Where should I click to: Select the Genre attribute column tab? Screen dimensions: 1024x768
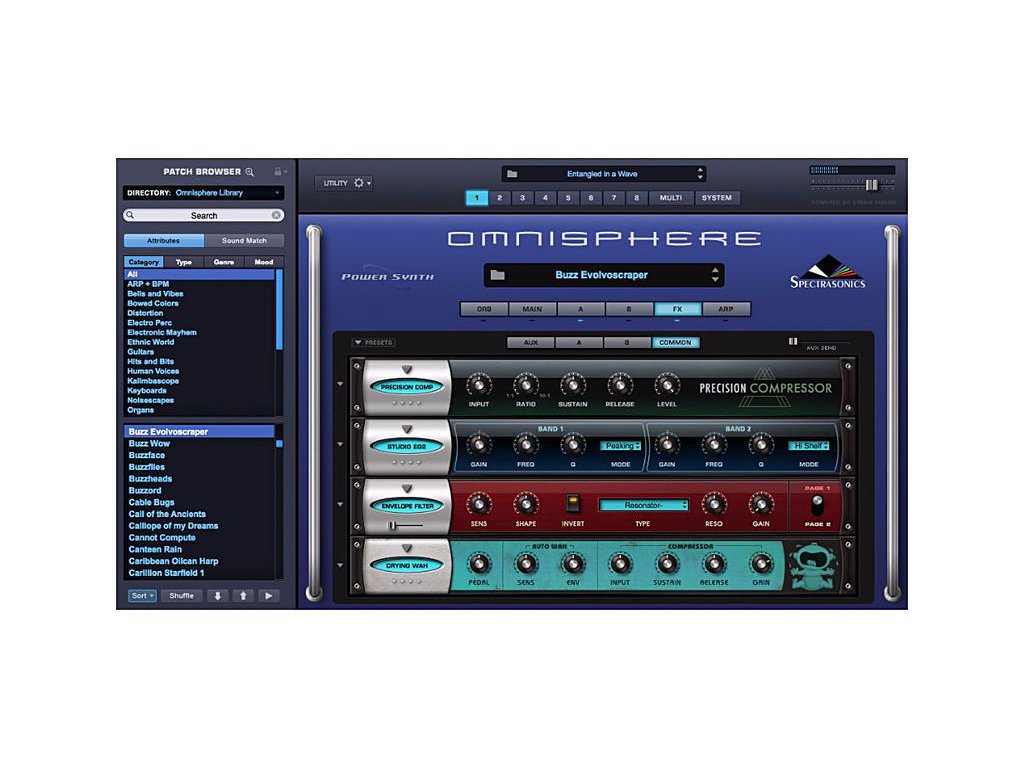coord(223,262)
